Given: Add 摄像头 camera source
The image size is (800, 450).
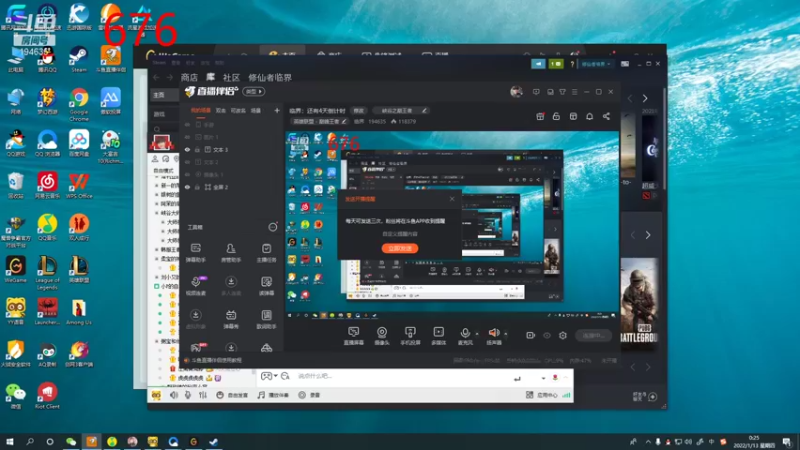Looking at the screenshot, I should tap(382, 336).
